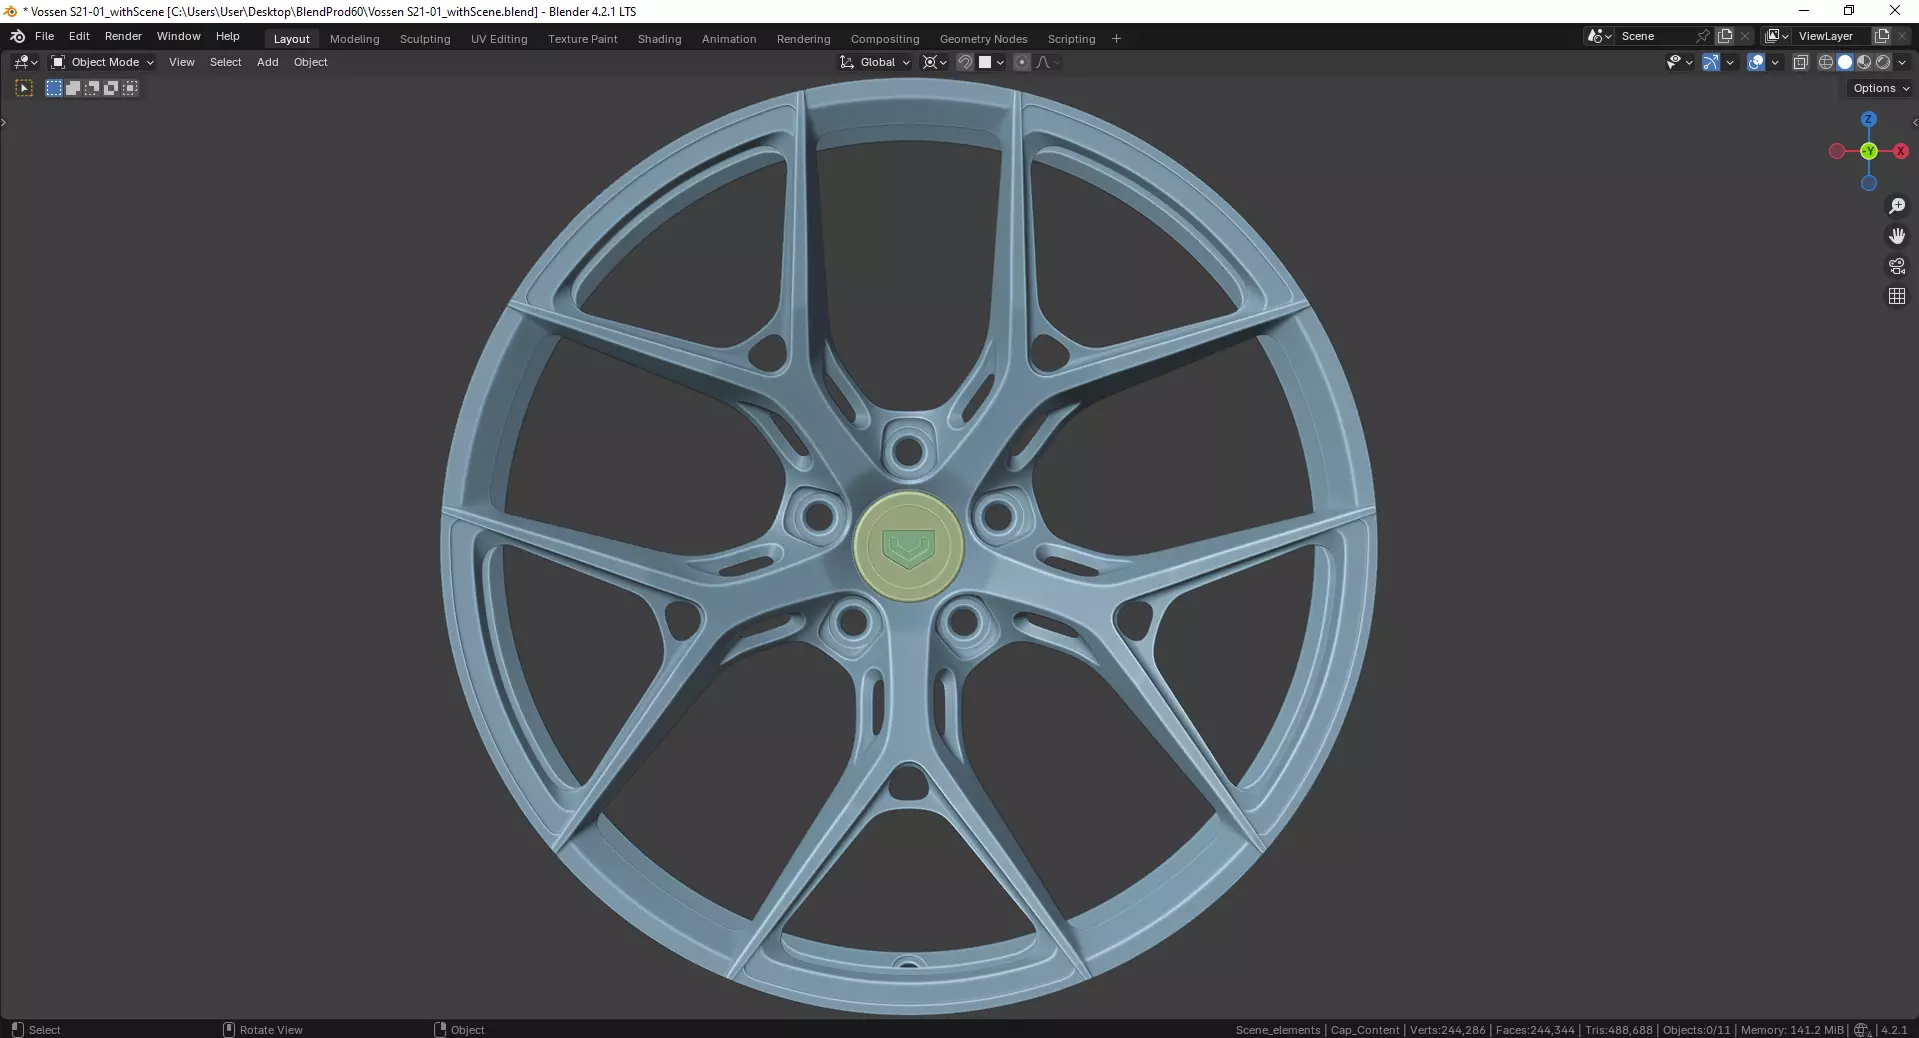Open snapping options dropdown

point(991,62)
